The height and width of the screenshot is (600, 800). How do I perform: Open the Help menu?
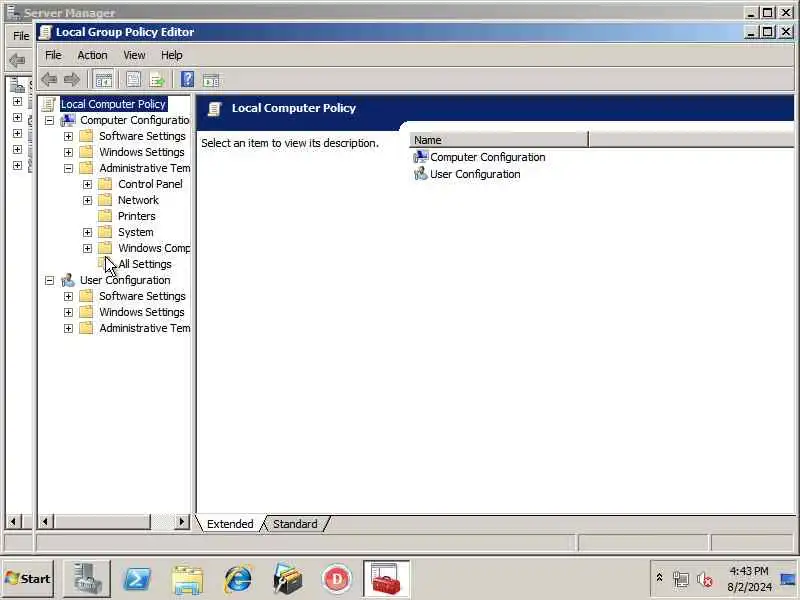pyautogui.click(x=172, y=55)
